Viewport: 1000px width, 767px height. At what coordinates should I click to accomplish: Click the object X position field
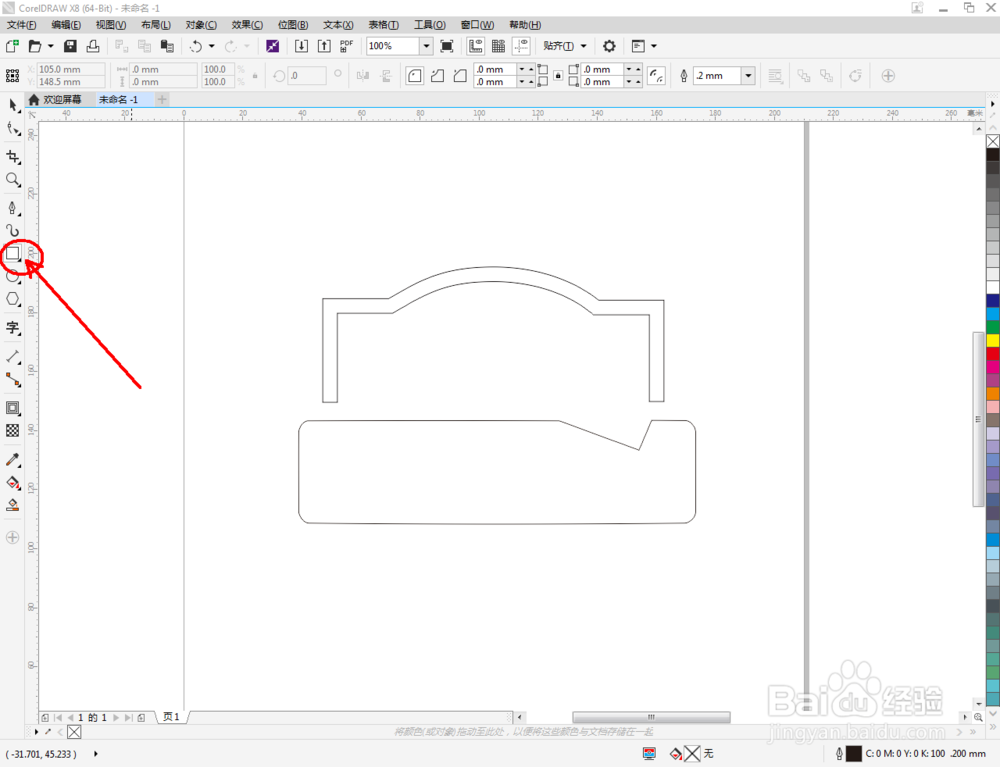pyautogui.click(x=71, y=69)
